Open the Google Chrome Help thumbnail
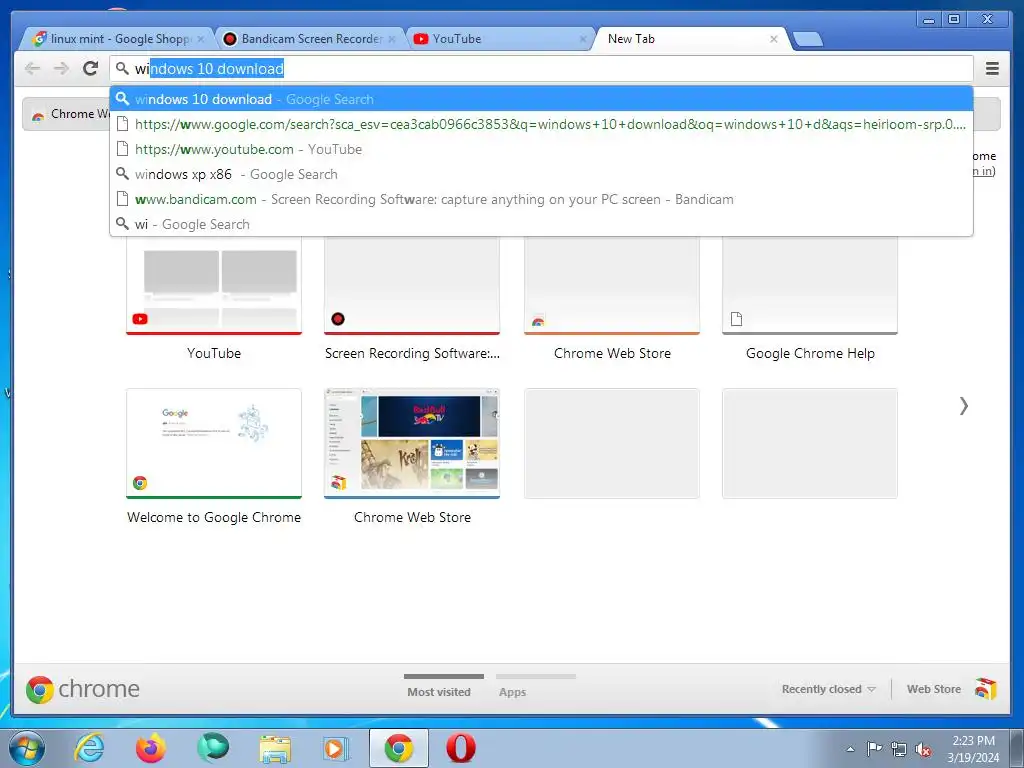 [x=810, y=285]
